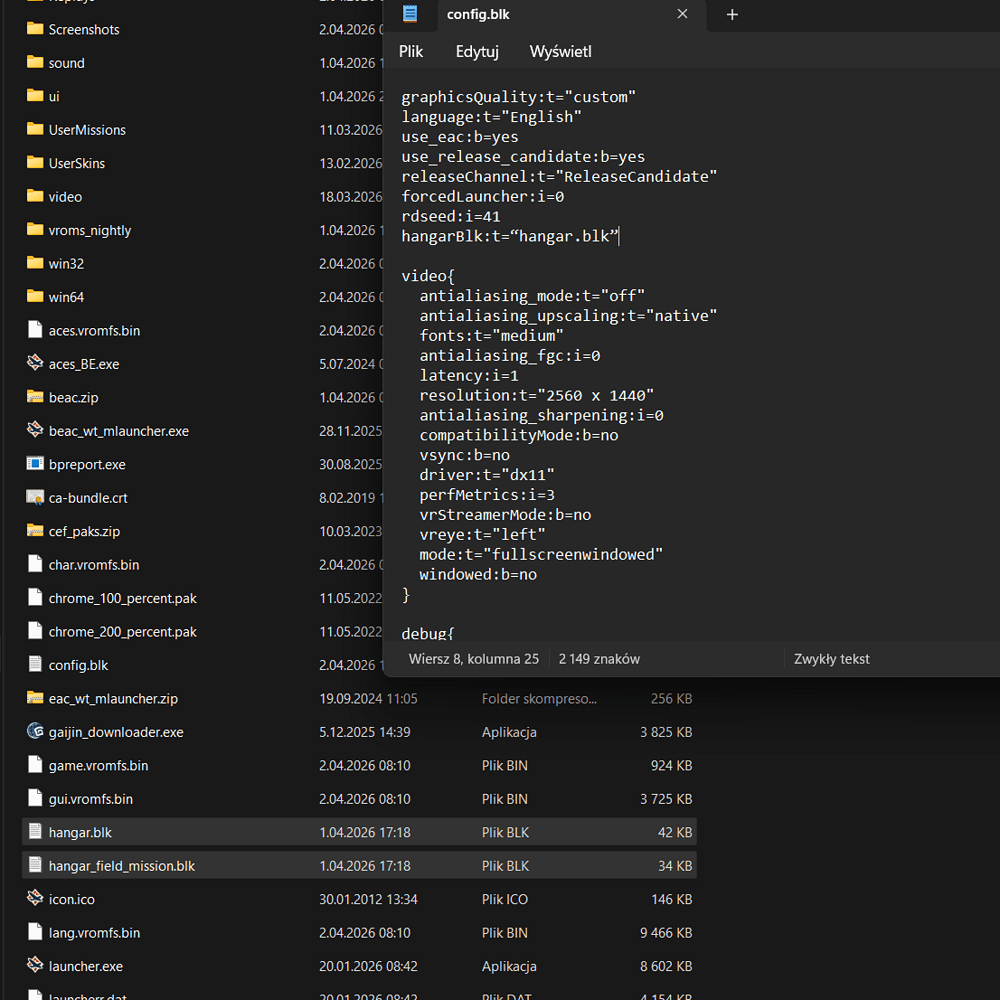Click the gaijin_downloader.exe file icon
Image resolution: width=1000 pixels, height=1000 pixels.
pos(35,732)
